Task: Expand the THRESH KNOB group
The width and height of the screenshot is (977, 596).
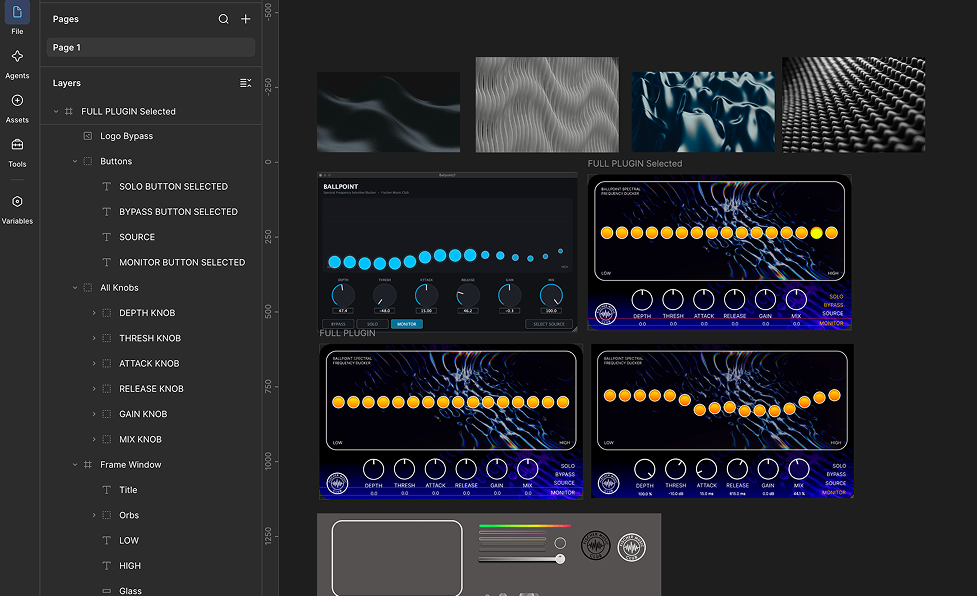Action: tap(94, 338)
